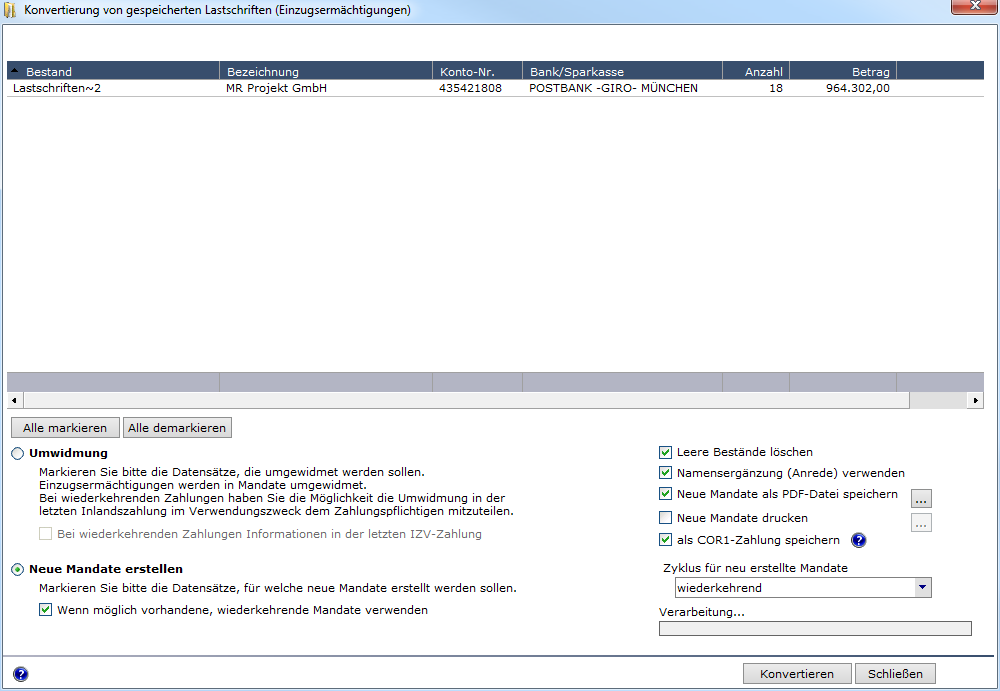Start conversion with the Konvertieren button
1000x691 pixels.
[x=797, y=674]
